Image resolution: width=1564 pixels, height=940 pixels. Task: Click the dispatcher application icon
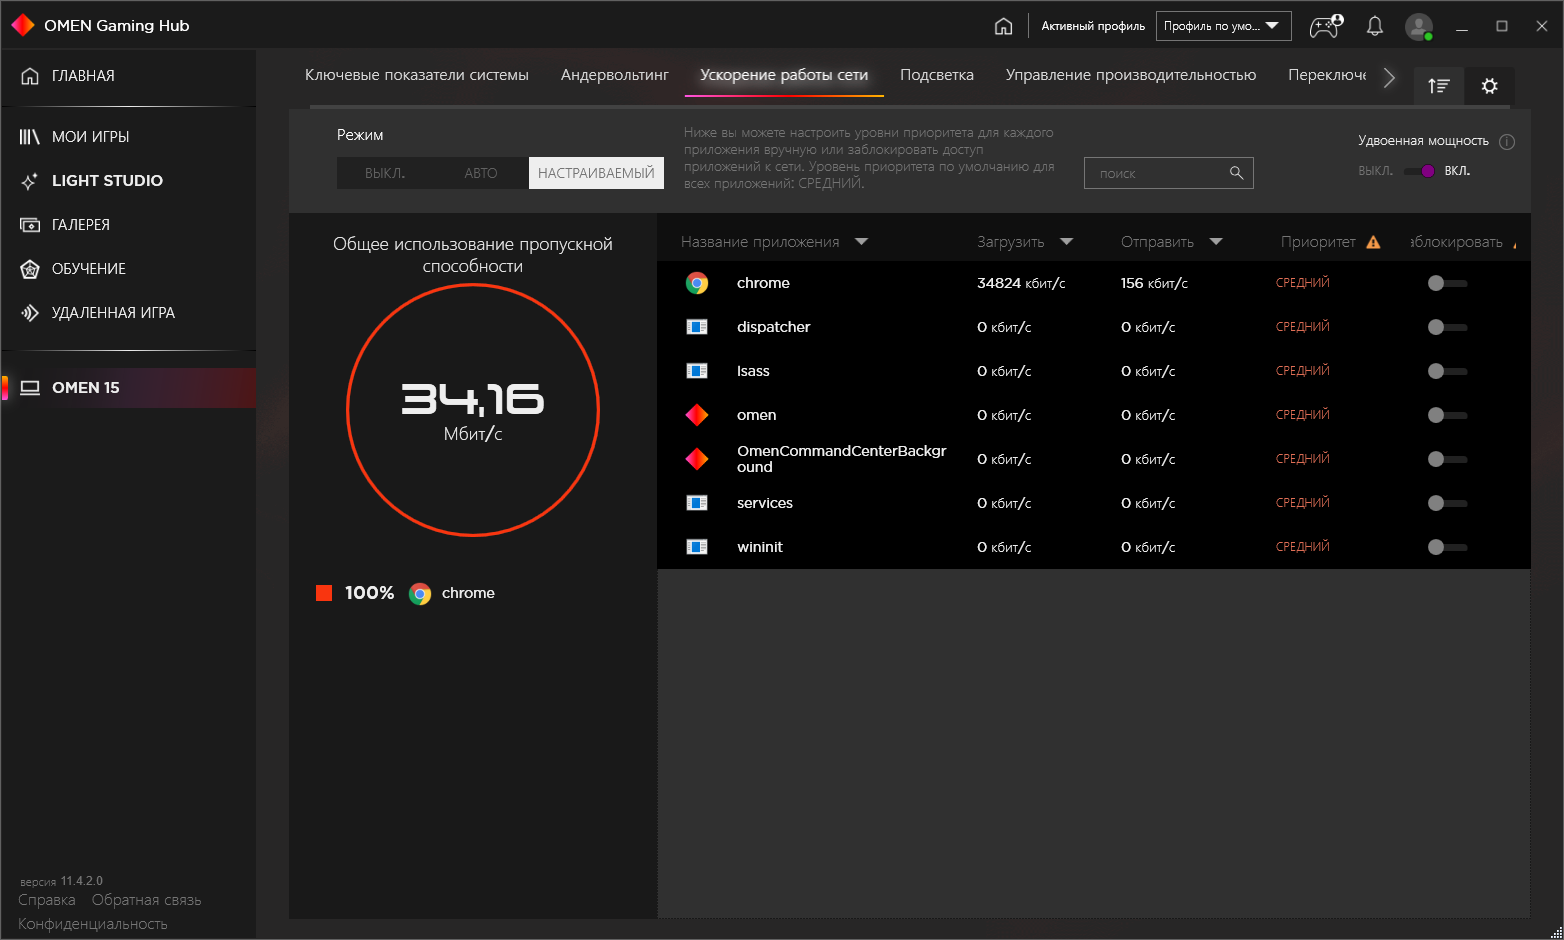tap(697, 327)
